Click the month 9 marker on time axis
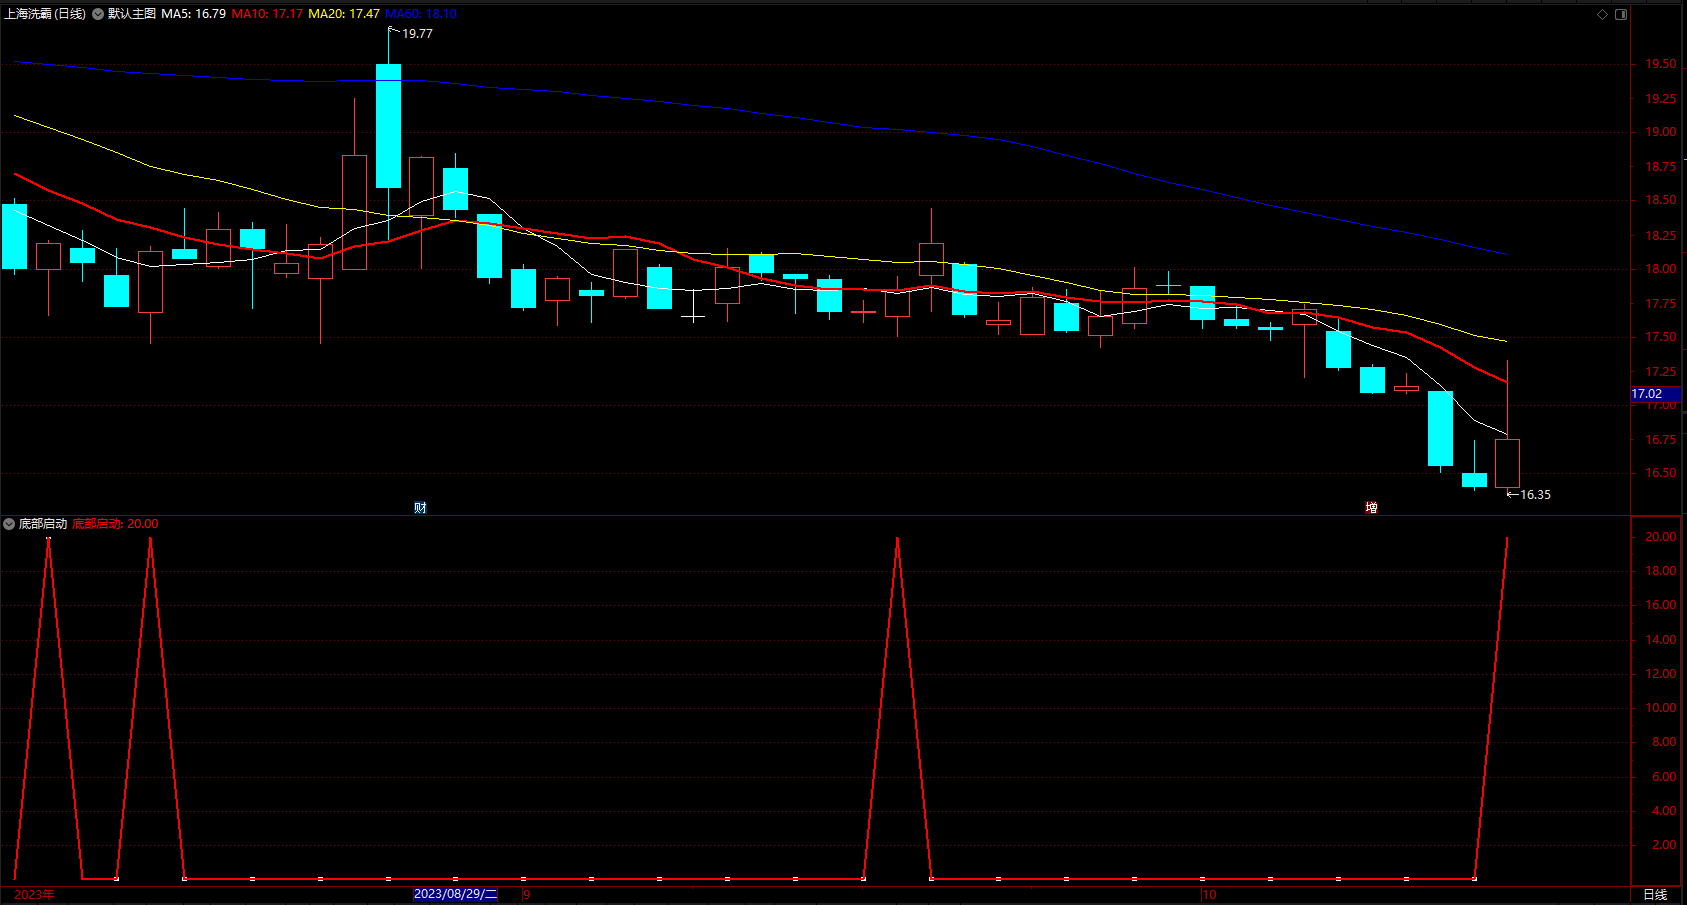This screenshot has width=1687, height=905. tap(526, 894)
